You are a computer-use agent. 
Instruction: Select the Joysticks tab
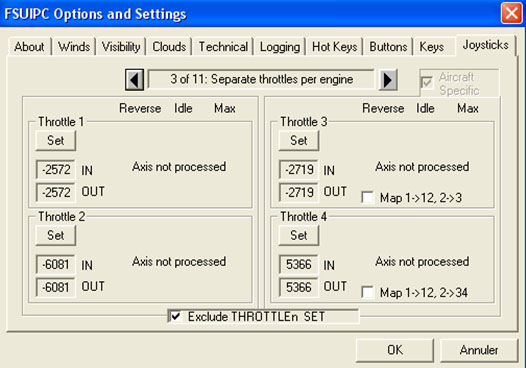485,45
